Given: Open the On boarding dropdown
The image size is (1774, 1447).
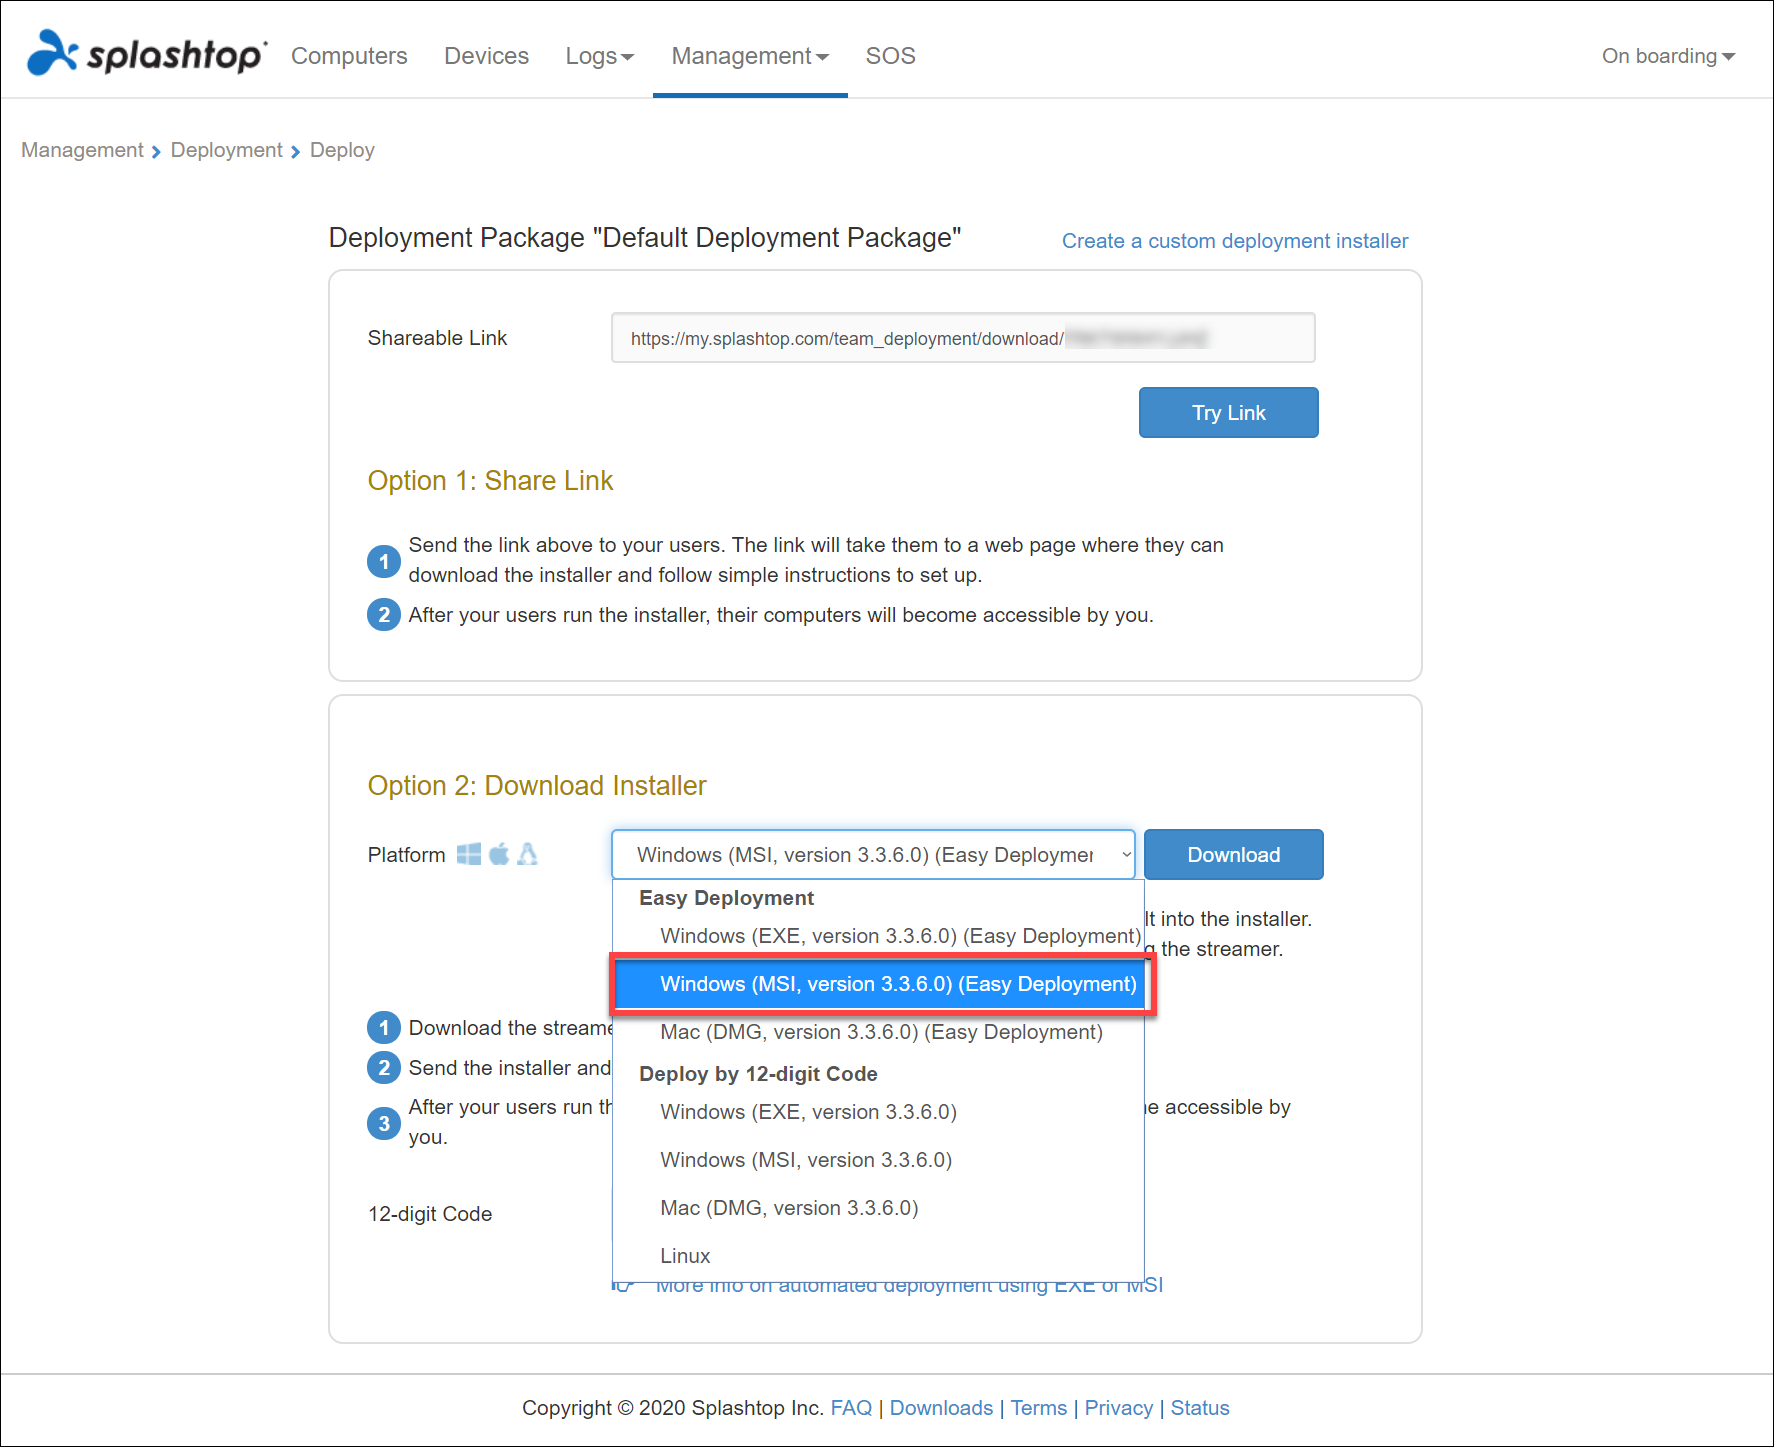Looking at the screenshot, I should pos(1666,56).
